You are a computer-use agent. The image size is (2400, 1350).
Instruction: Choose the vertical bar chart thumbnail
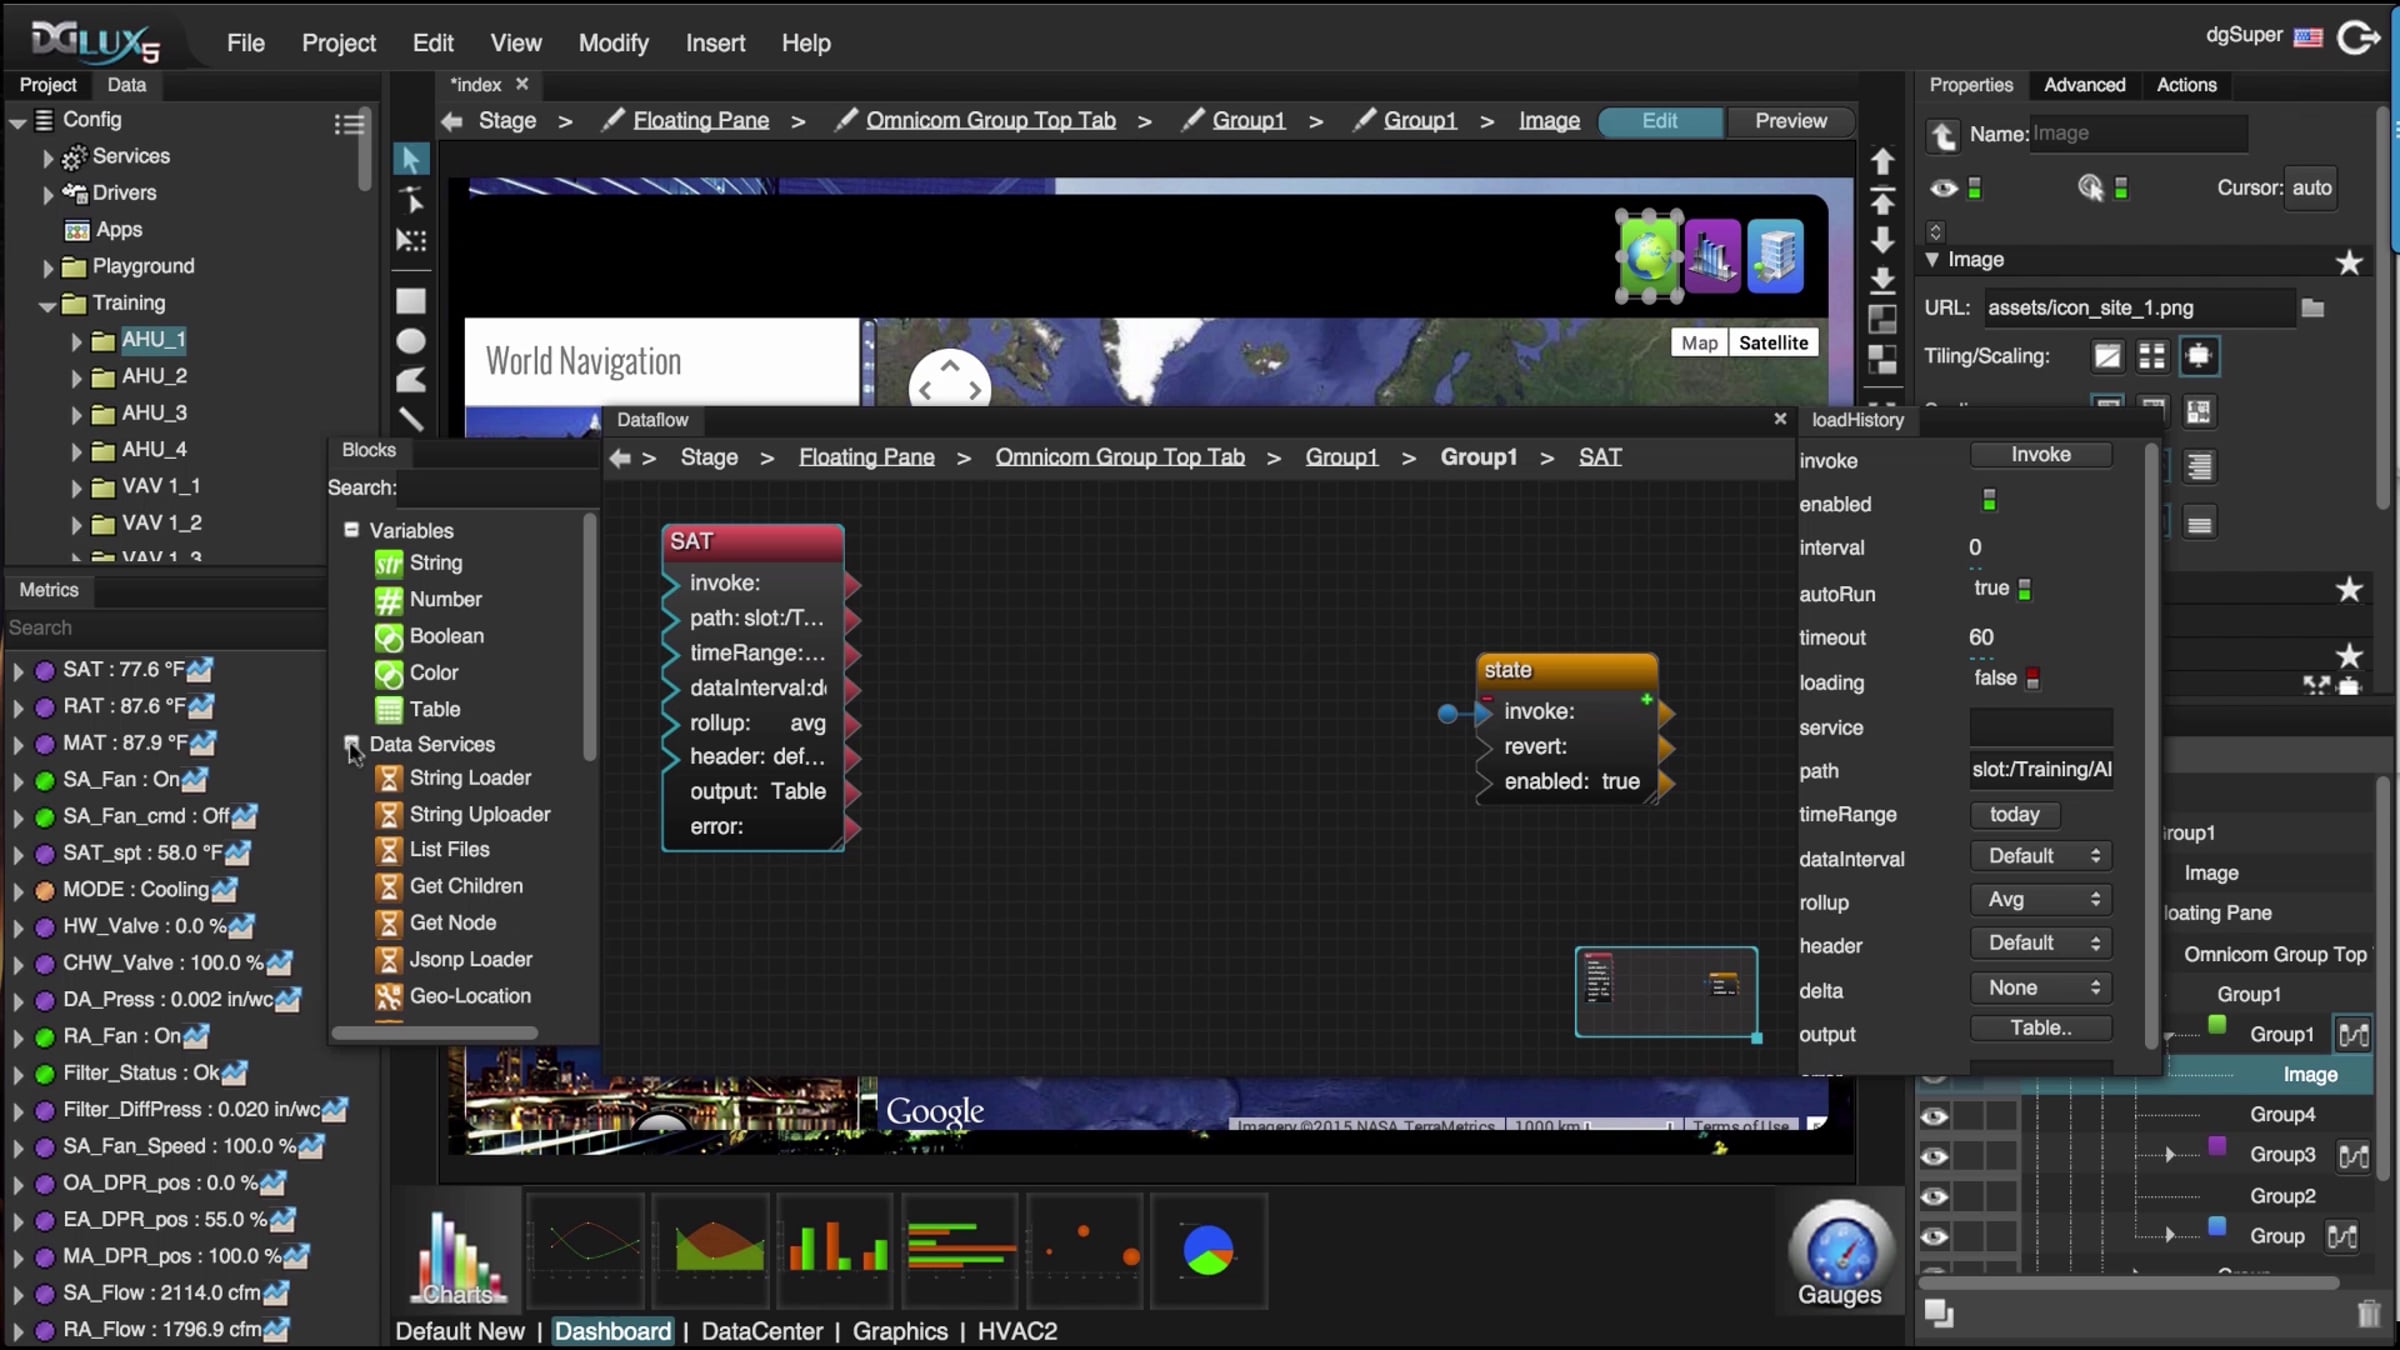click(x=835, y=1251)
